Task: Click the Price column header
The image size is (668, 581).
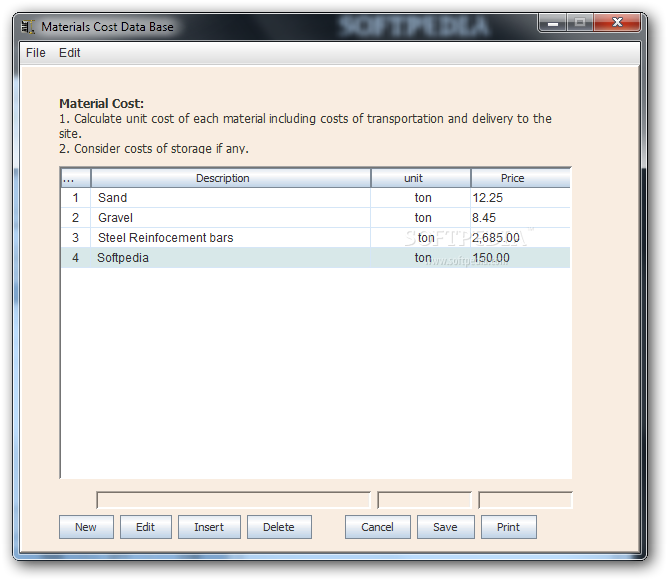Action: click(x=521, y=178)
